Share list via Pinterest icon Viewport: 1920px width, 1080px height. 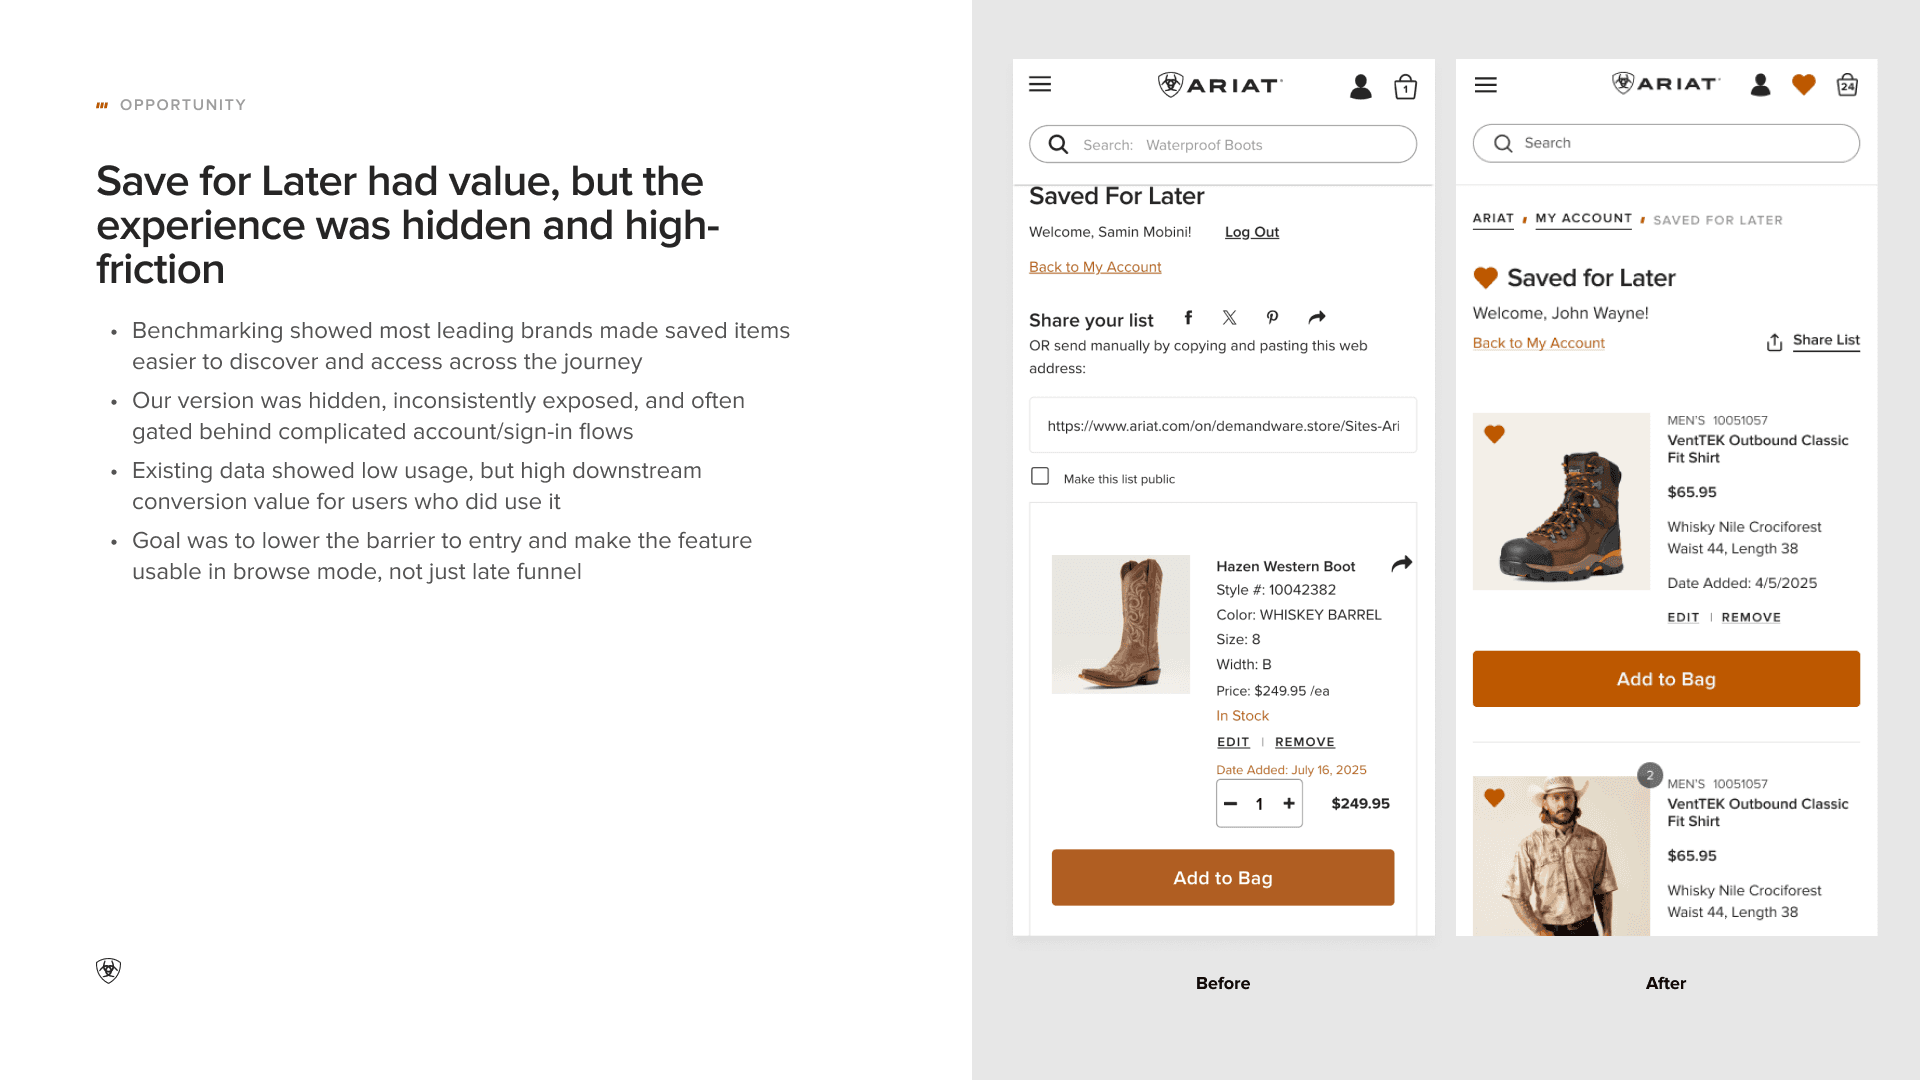point(1272,317)
